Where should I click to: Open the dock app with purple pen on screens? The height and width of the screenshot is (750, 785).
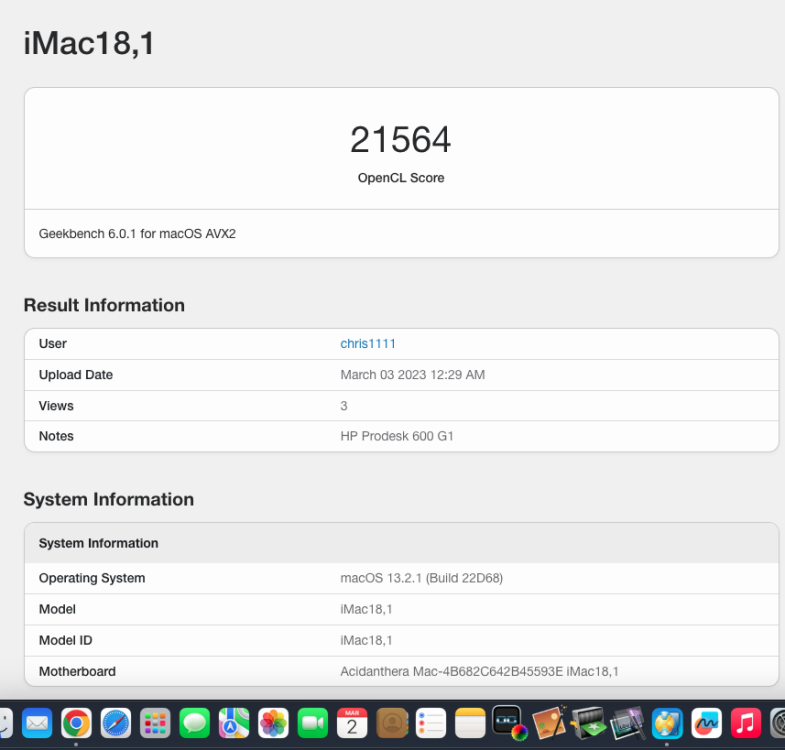click(x=628, y=723)
